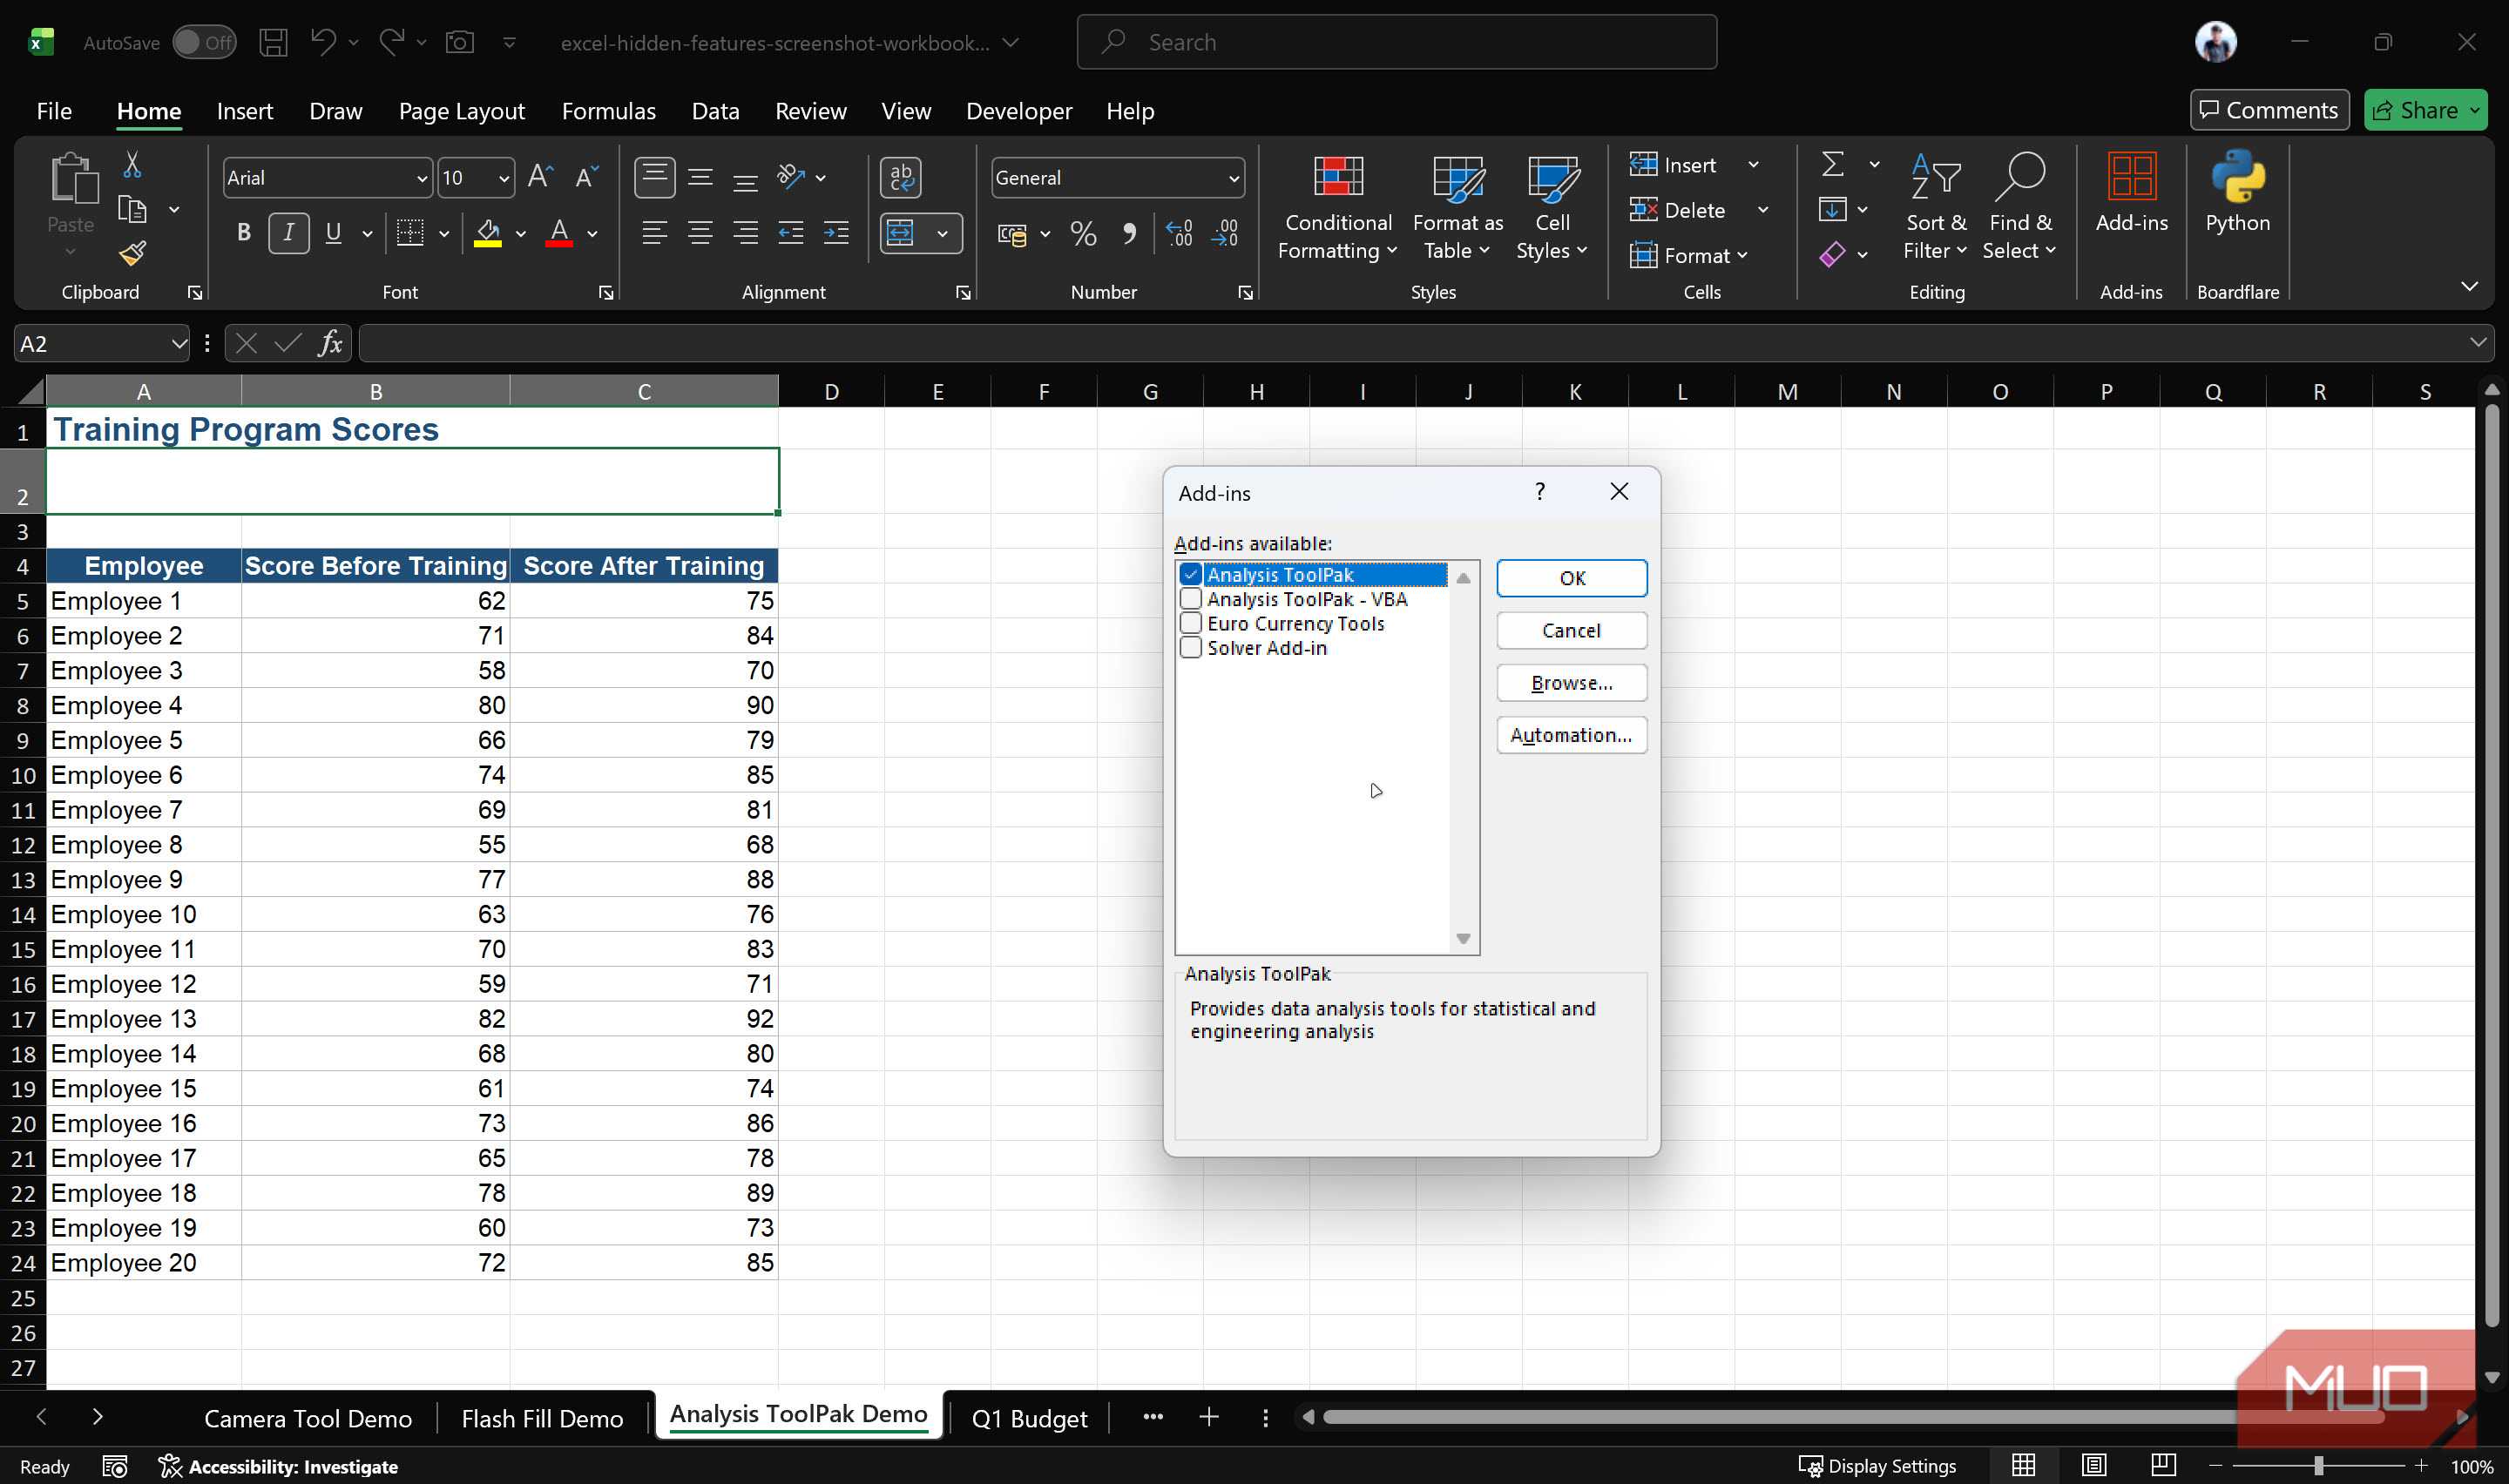The image size is (2509, 1484).
Task: Expand the formula bar
Action: (x=2476, y=343)
